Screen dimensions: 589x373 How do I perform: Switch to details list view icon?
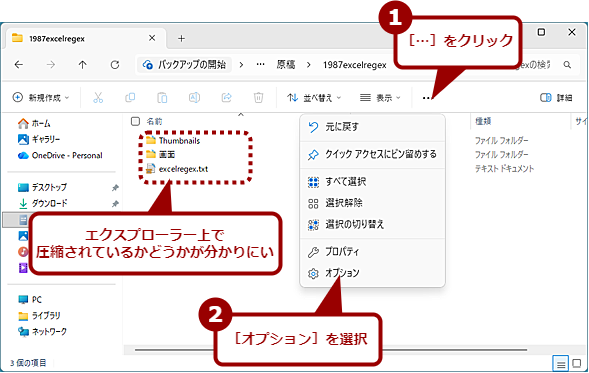click(560, 363)
